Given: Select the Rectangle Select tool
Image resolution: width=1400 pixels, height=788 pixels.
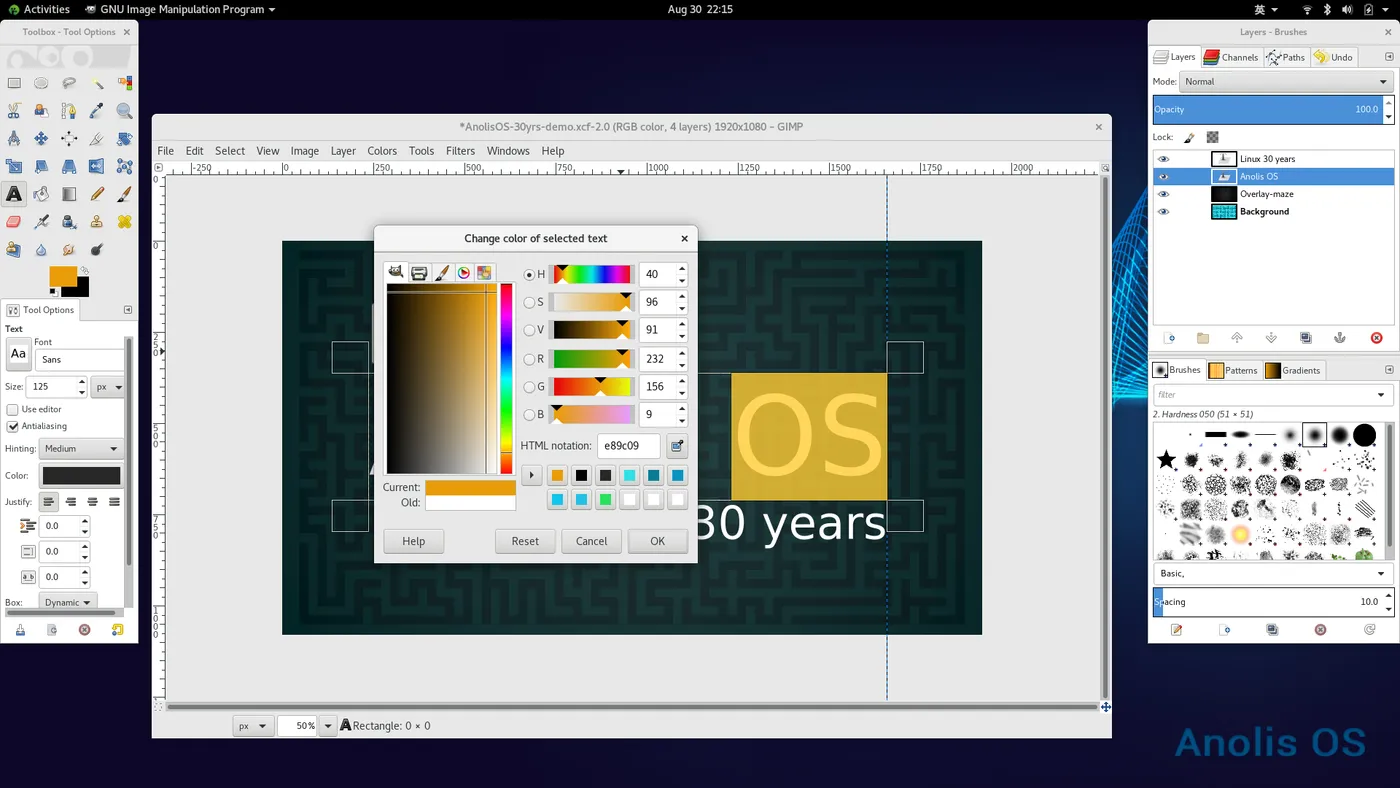Looking at the screenshot, I should click(14, 83).
